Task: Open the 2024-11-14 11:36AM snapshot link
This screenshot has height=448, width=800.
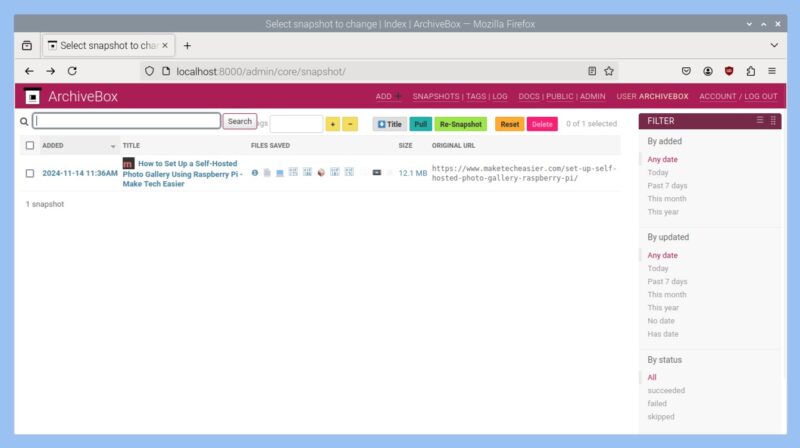Action: (80, 173)
